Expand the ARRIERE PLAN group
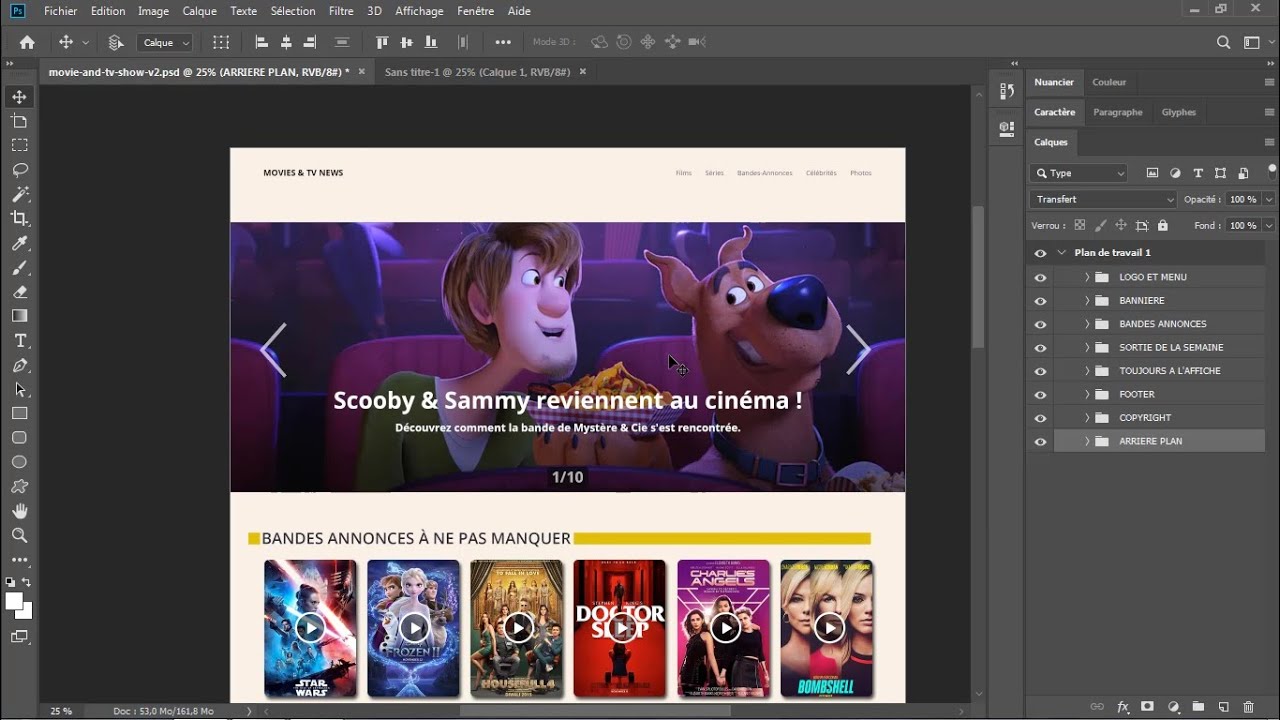 (1087, 441)
